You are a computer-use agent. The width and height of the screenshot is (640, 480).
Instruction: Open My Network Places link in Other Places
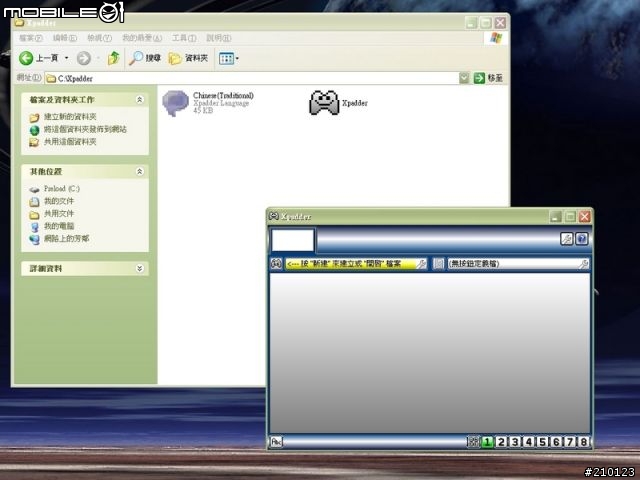[x=67, y=239]
